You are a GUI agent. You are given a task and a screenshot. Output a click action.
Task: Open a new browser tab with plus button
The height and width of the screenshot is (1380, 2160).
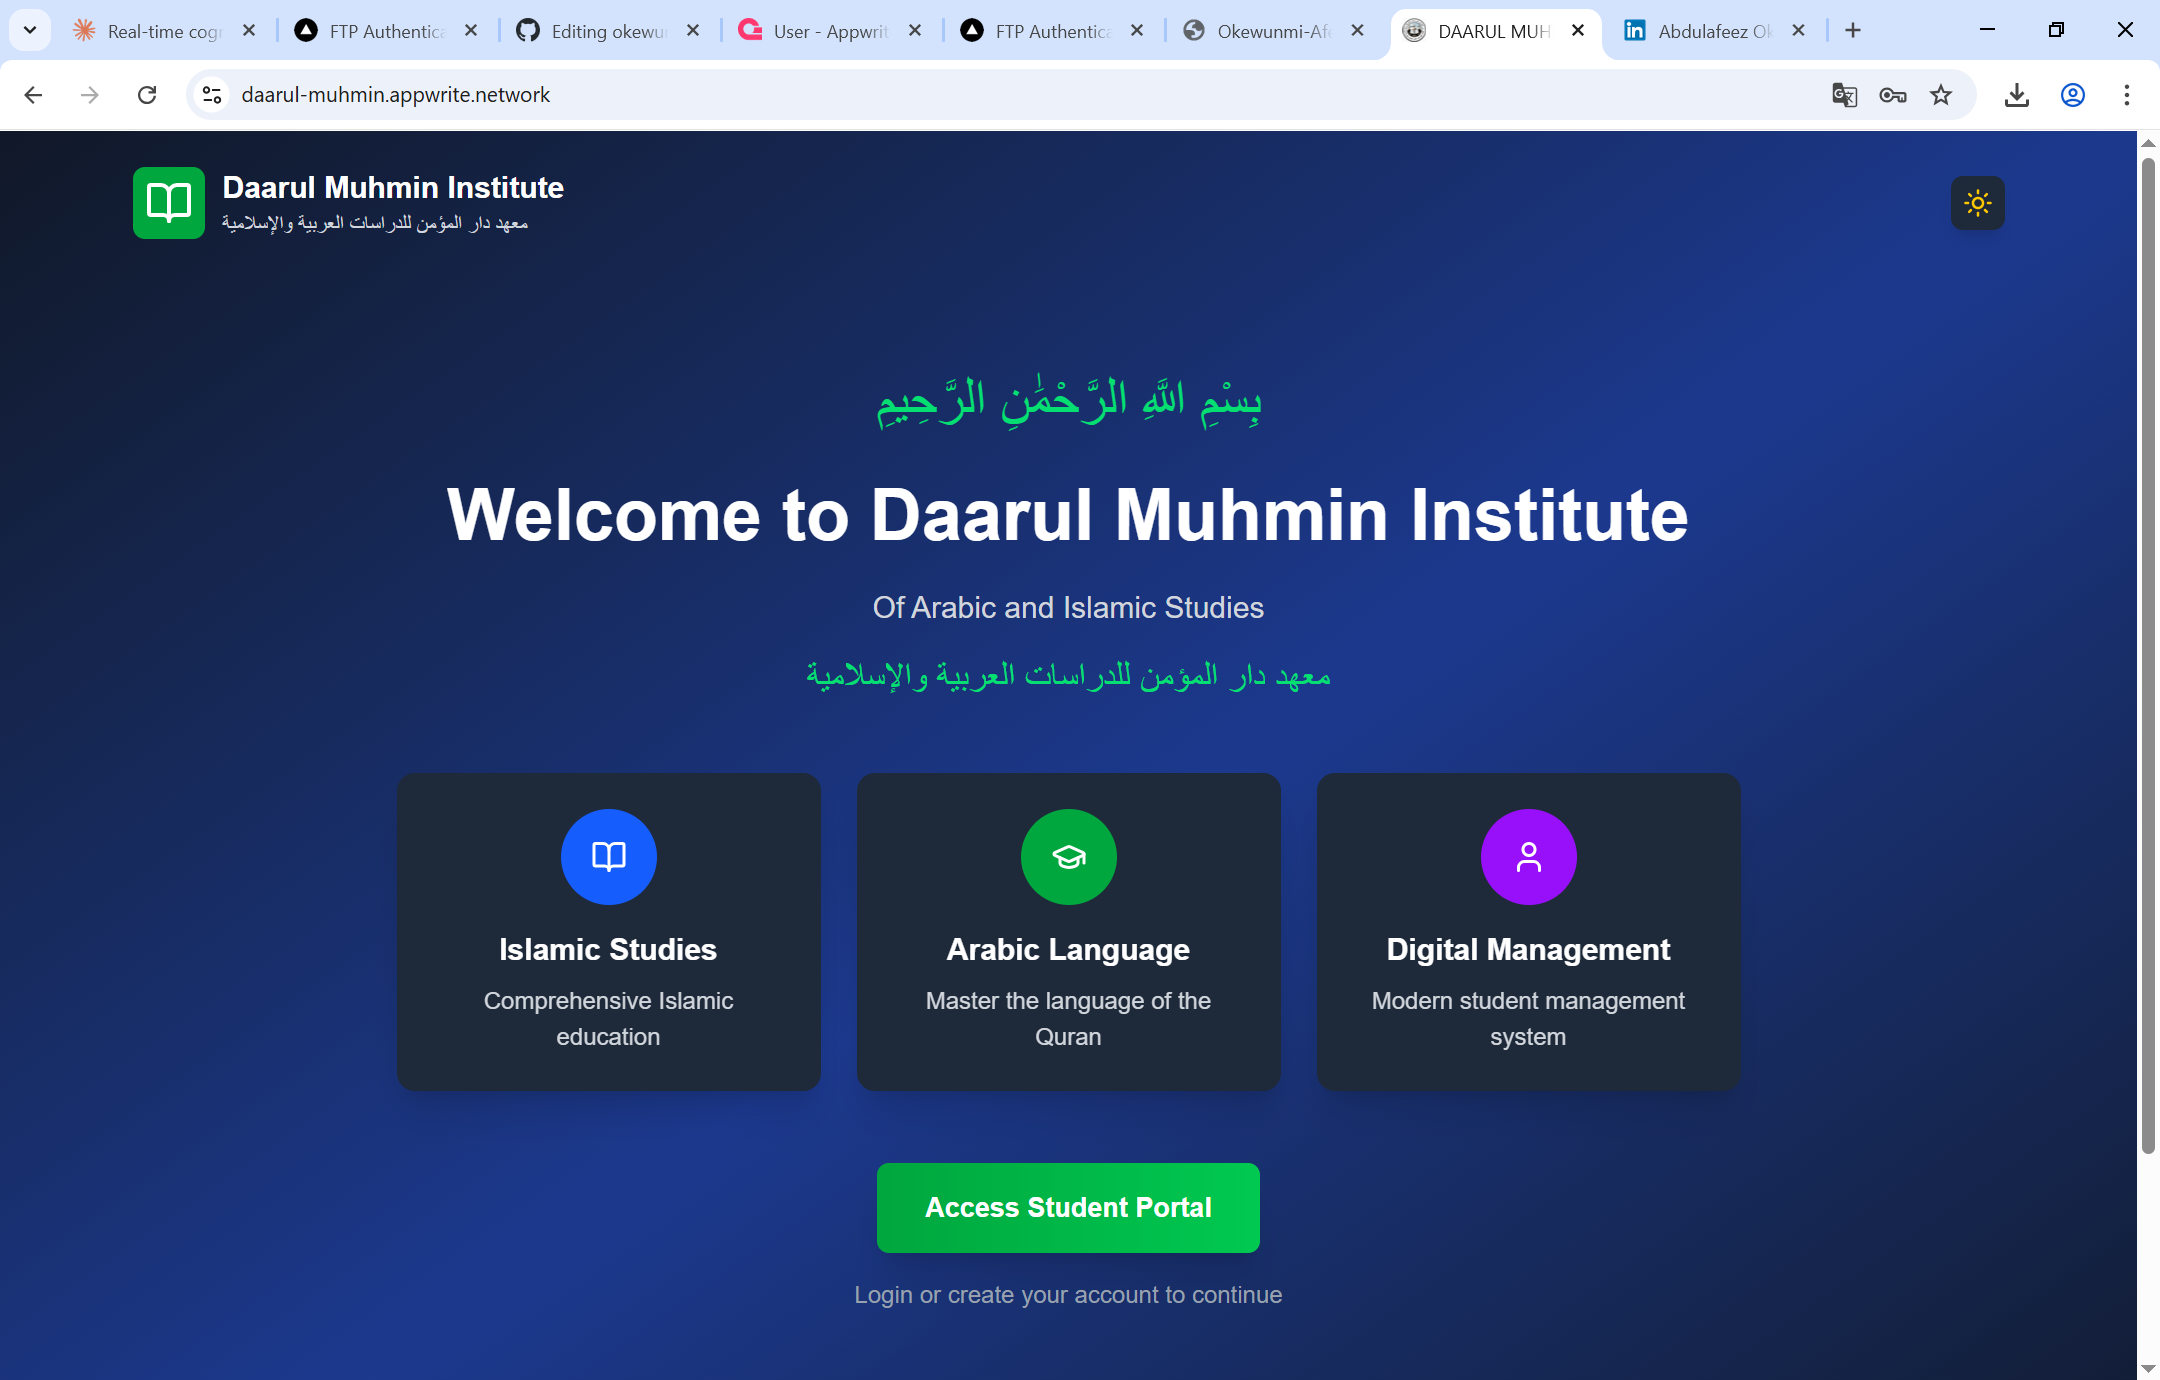coord(1853,31)
